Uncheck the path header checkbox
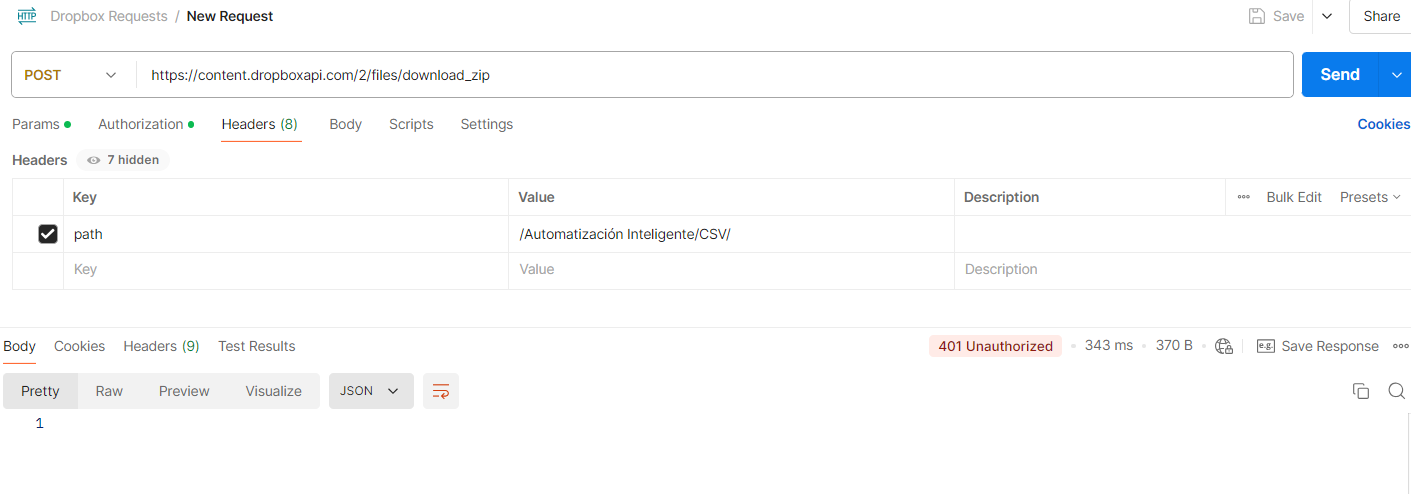 [47, 234]
